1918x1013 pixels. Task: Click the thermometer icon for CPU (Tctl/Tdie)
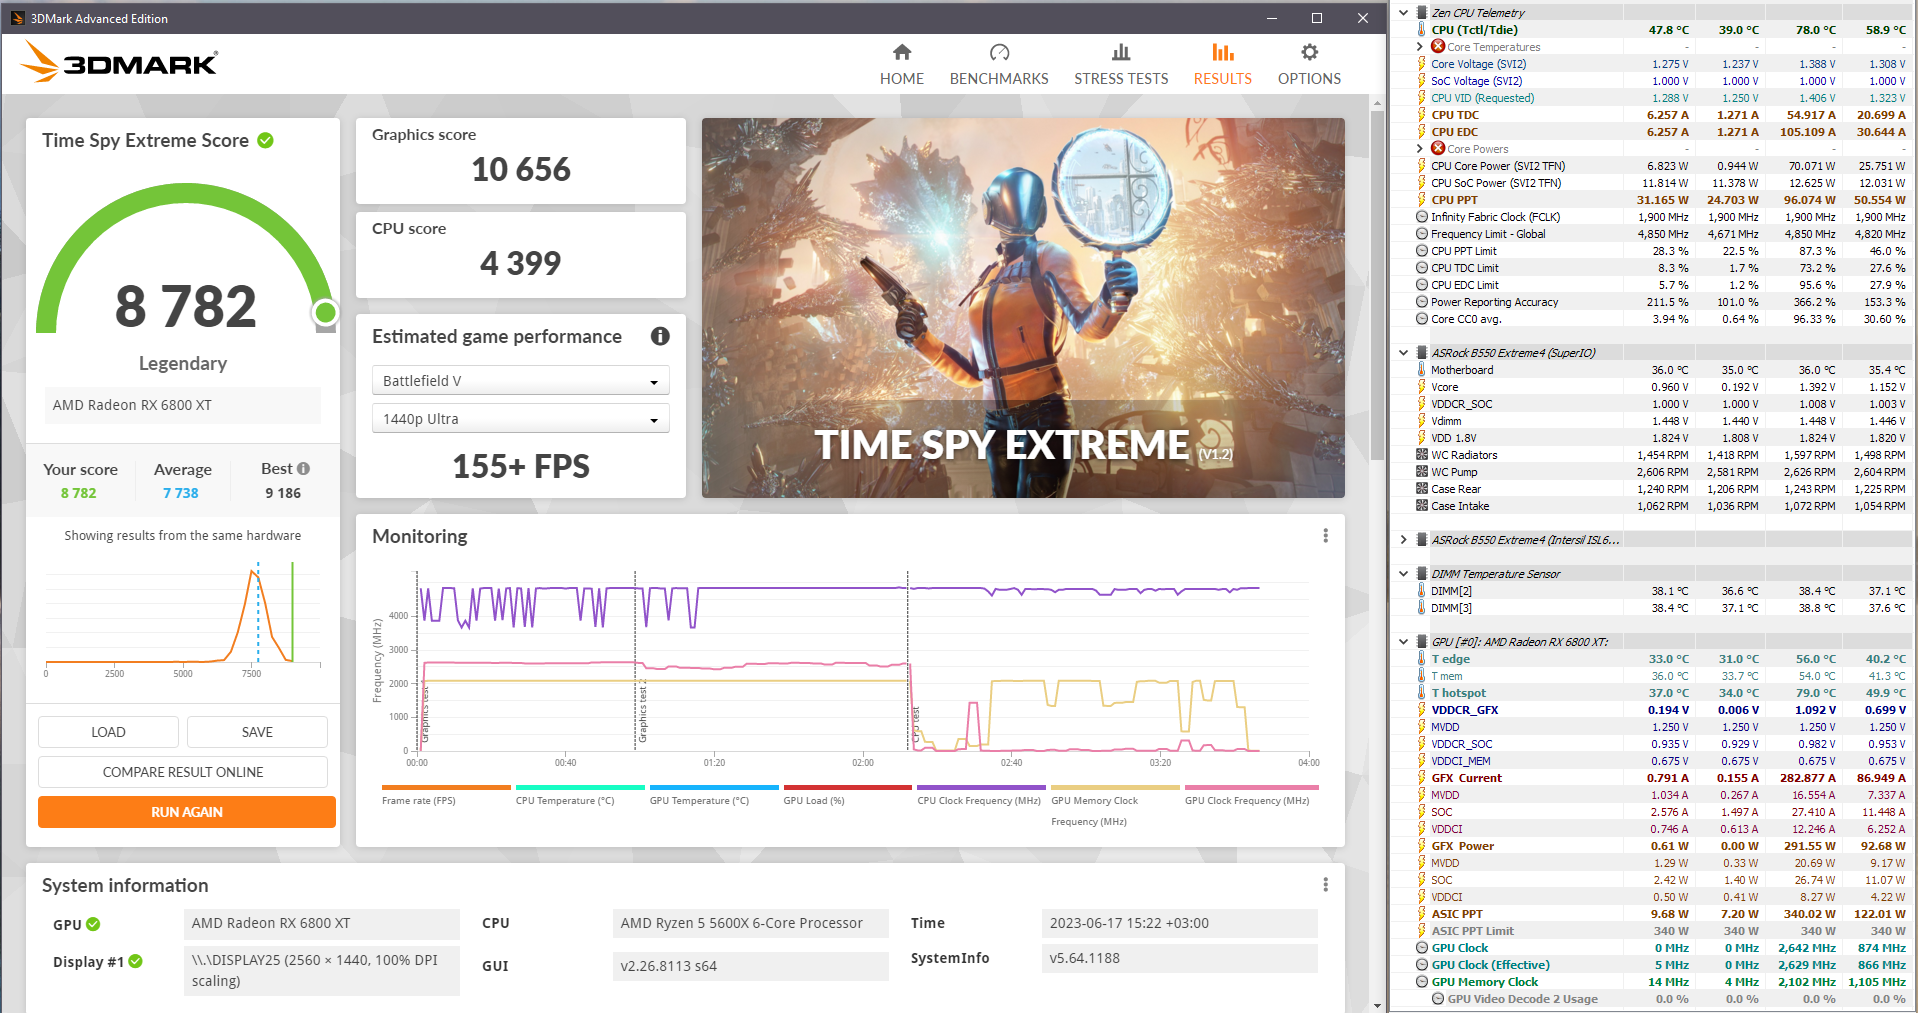1422,29
